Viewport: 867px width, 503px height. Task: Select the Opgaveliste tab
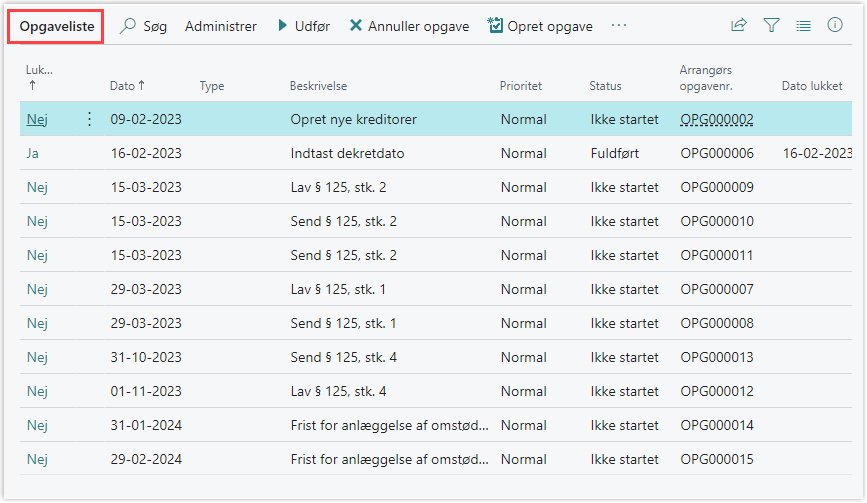[x=56, y=26]
